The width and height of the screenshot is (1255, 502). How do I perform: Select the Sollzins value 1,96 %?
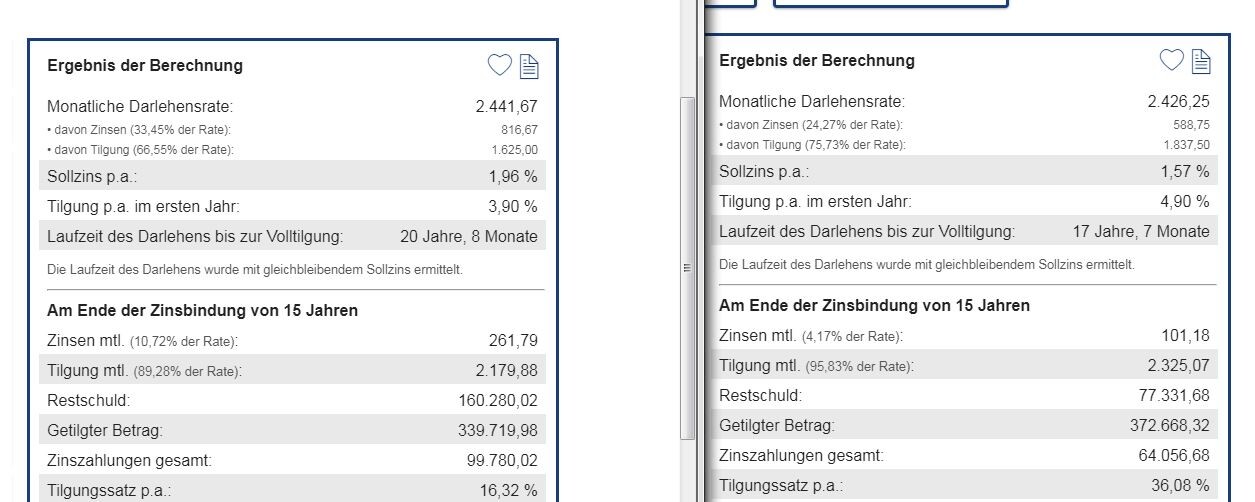513,177
